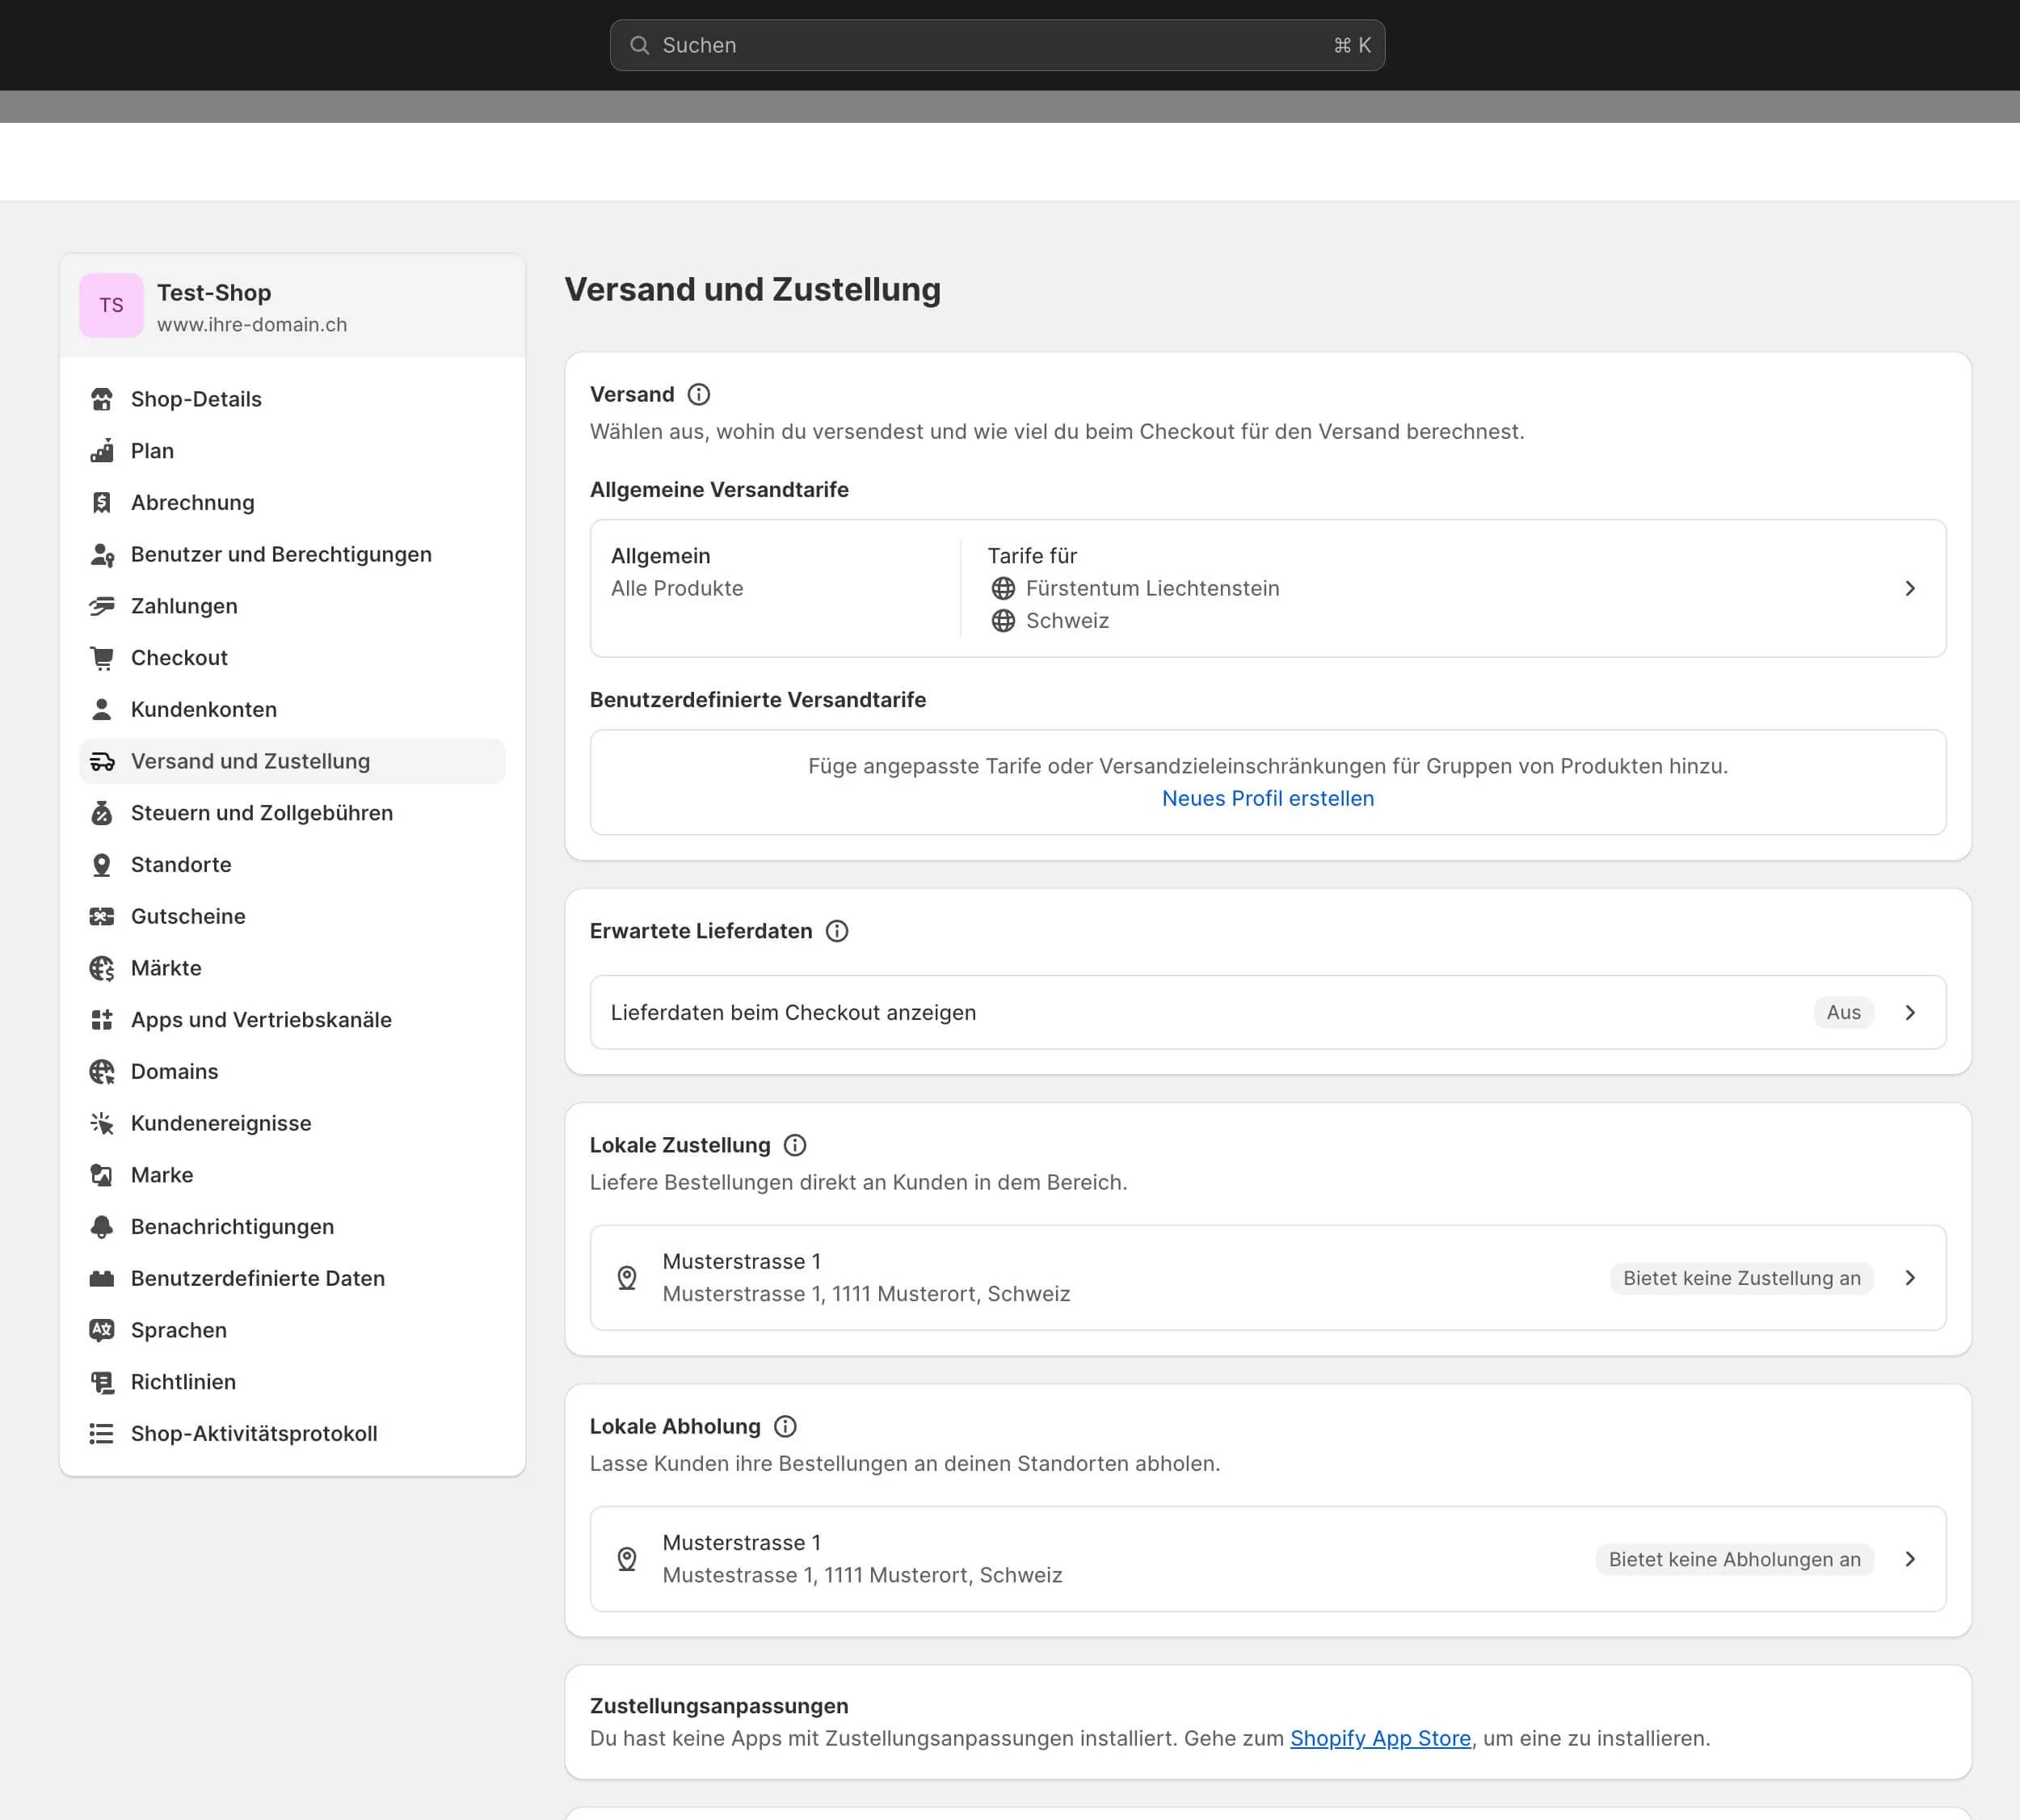The image size is (2020, 1820).
Task: Click the Sprachen language icon
Action: 102,1330
